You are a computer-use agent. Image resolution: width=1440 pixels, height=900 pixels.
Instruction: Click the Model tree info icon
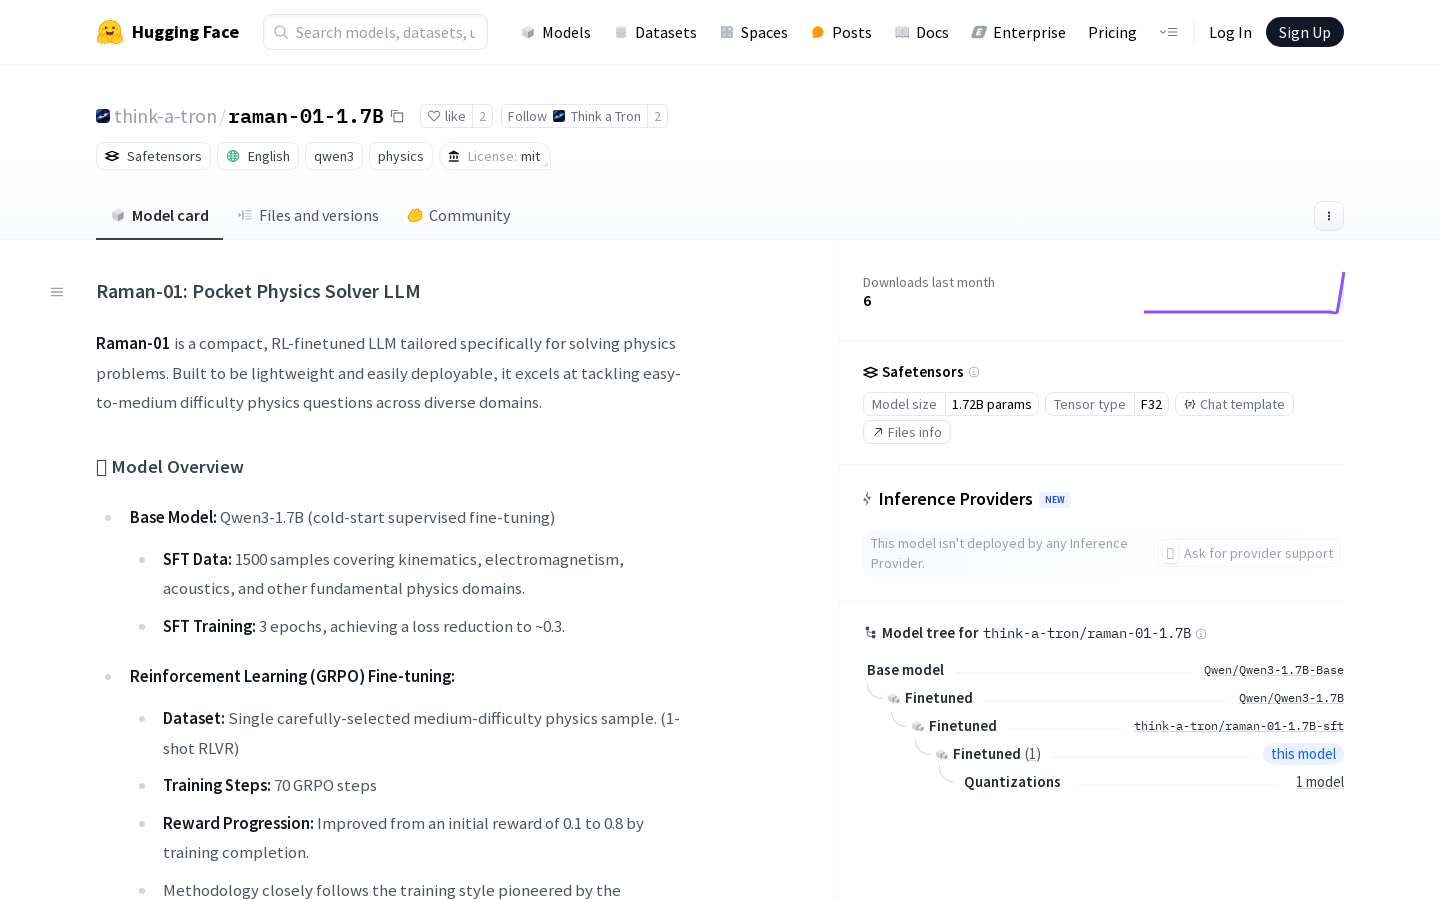coord(1201,634)
